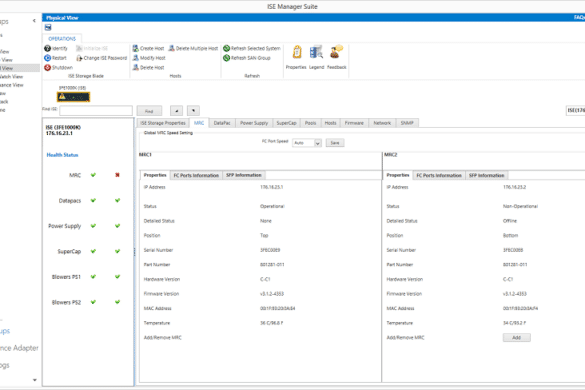Viewport: 585px width, 390px height.
Task: Open MRC1 SFP Information tab
Action: [244, 175]
